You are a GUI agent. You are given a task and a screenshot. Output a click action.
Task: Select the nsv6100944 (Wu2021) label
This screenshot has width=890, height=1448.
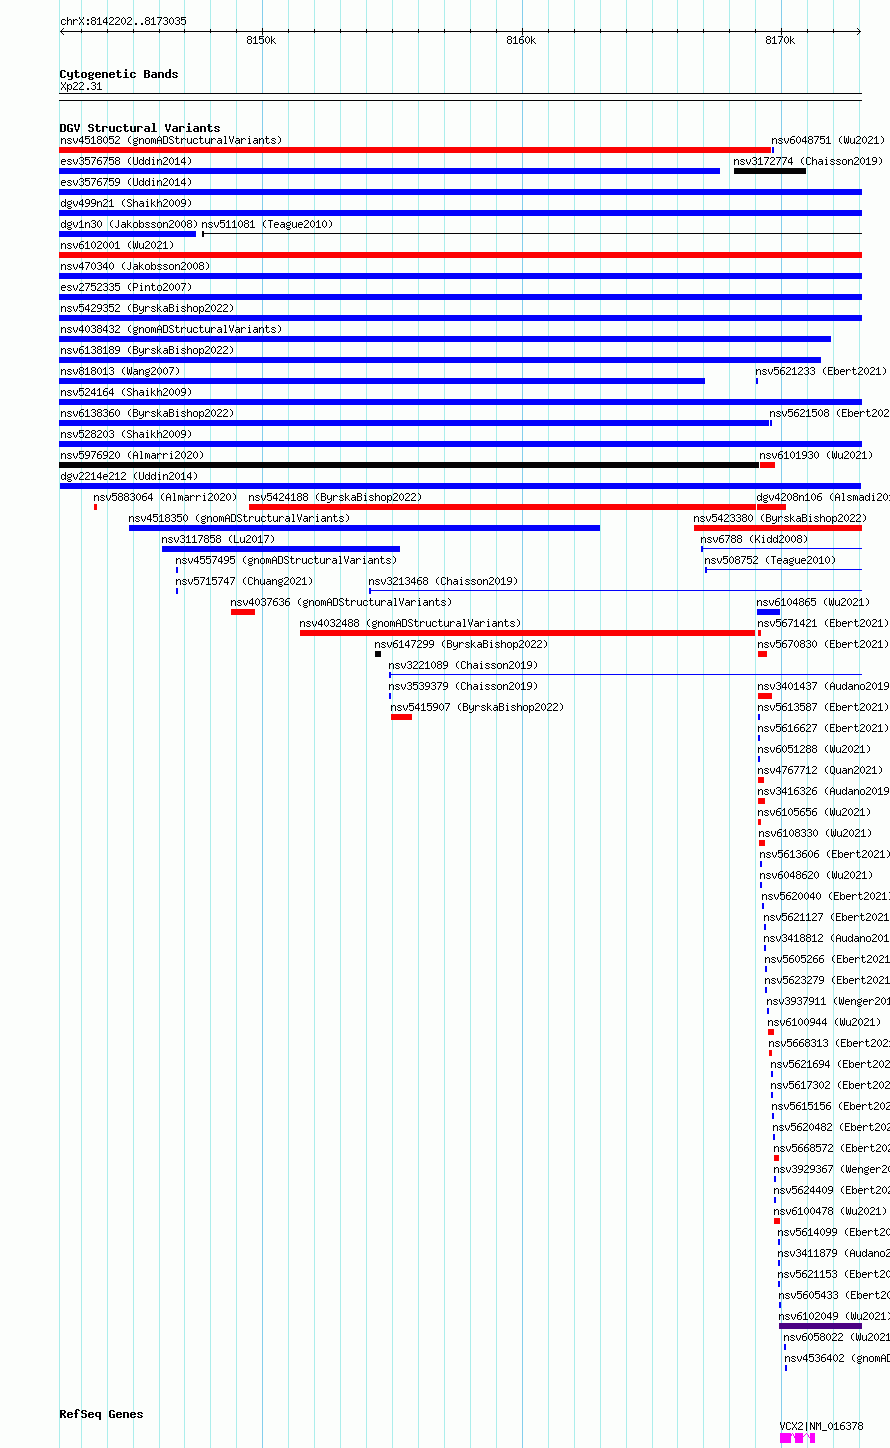pyautogui.click(x=824, y=1022)
